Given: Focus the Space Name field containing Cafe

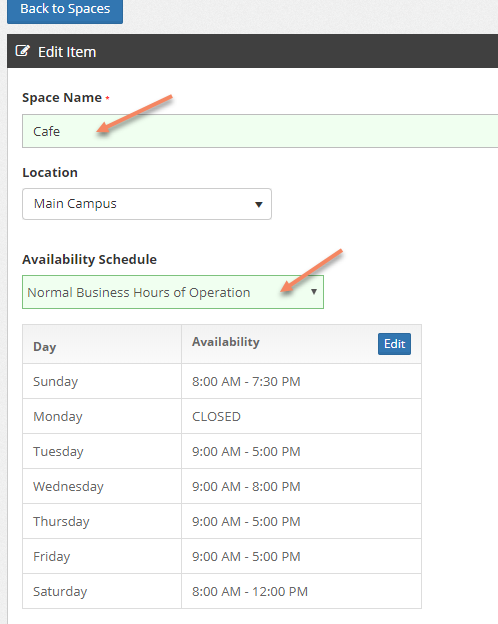Looking at the screenshot, I should tap(260, 131).
